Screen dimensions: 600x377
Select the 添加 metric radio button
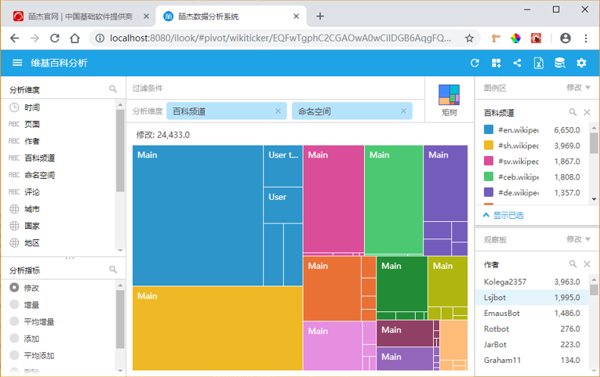click(15, 338)
